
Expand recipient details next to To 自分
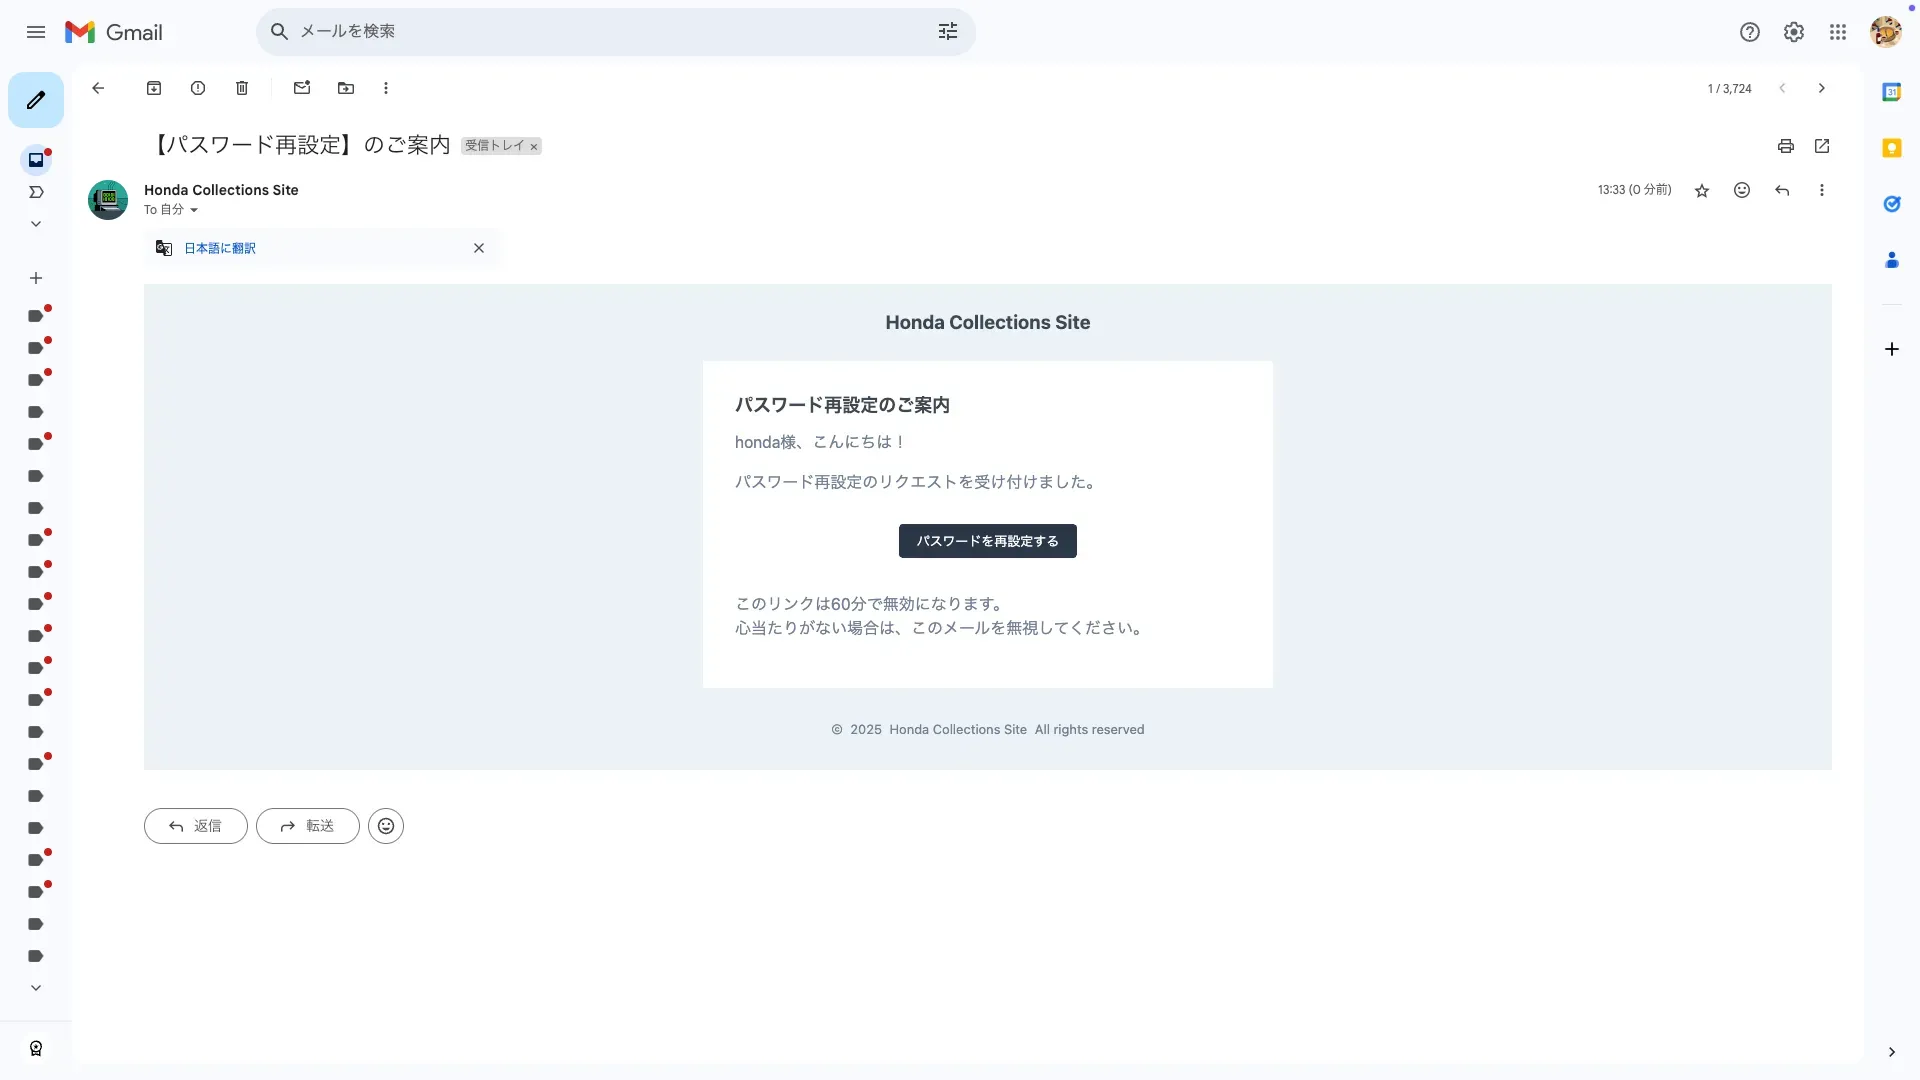(194, 210)
